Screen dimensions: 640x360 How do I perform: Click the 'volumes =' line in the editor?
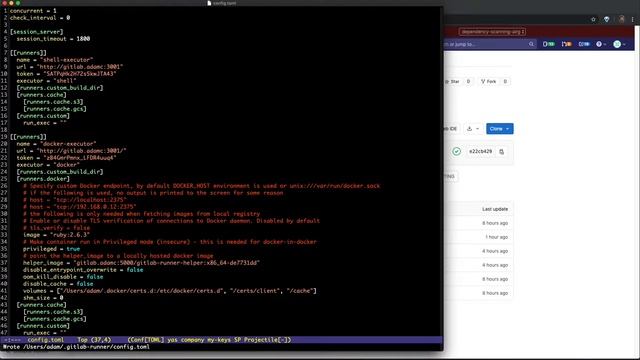pos(170,291)
